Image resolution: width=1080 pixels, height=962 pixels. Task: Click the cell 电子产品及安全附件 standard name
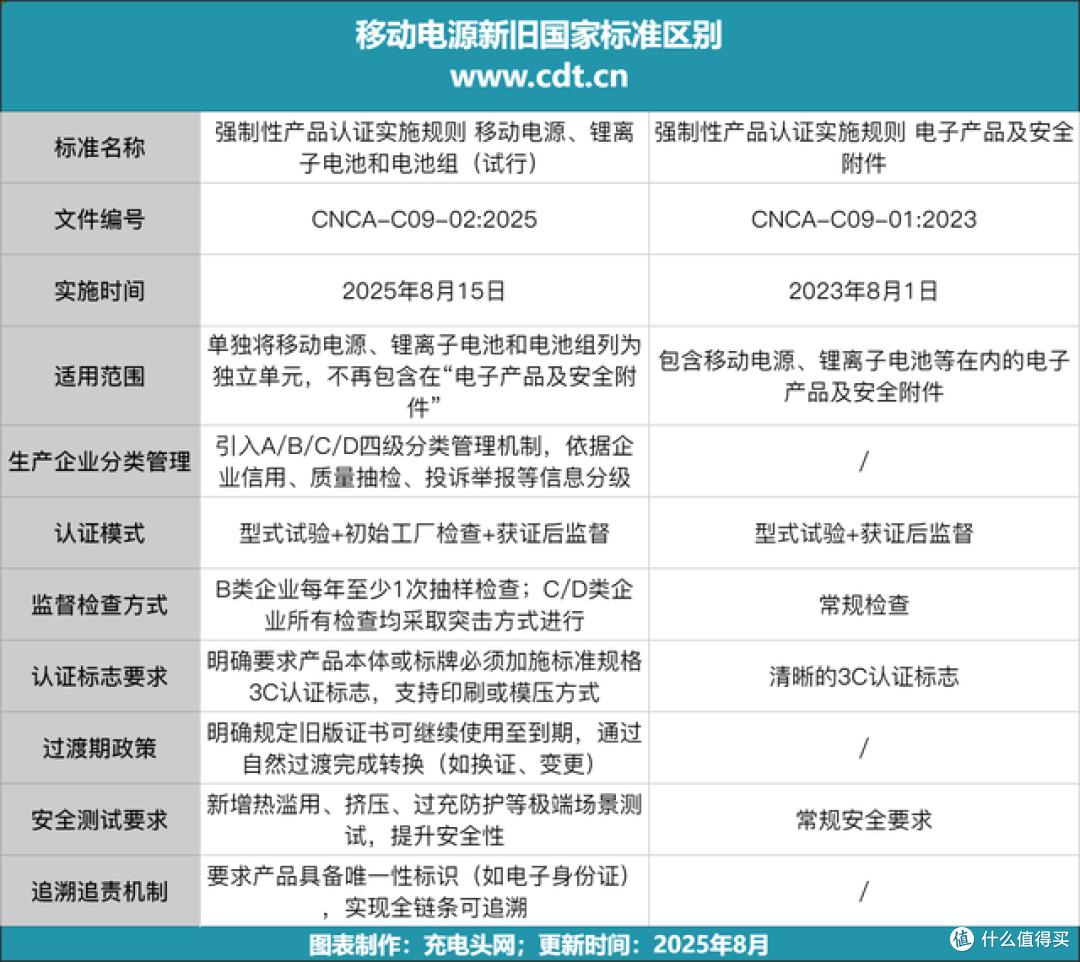point(864,147)
